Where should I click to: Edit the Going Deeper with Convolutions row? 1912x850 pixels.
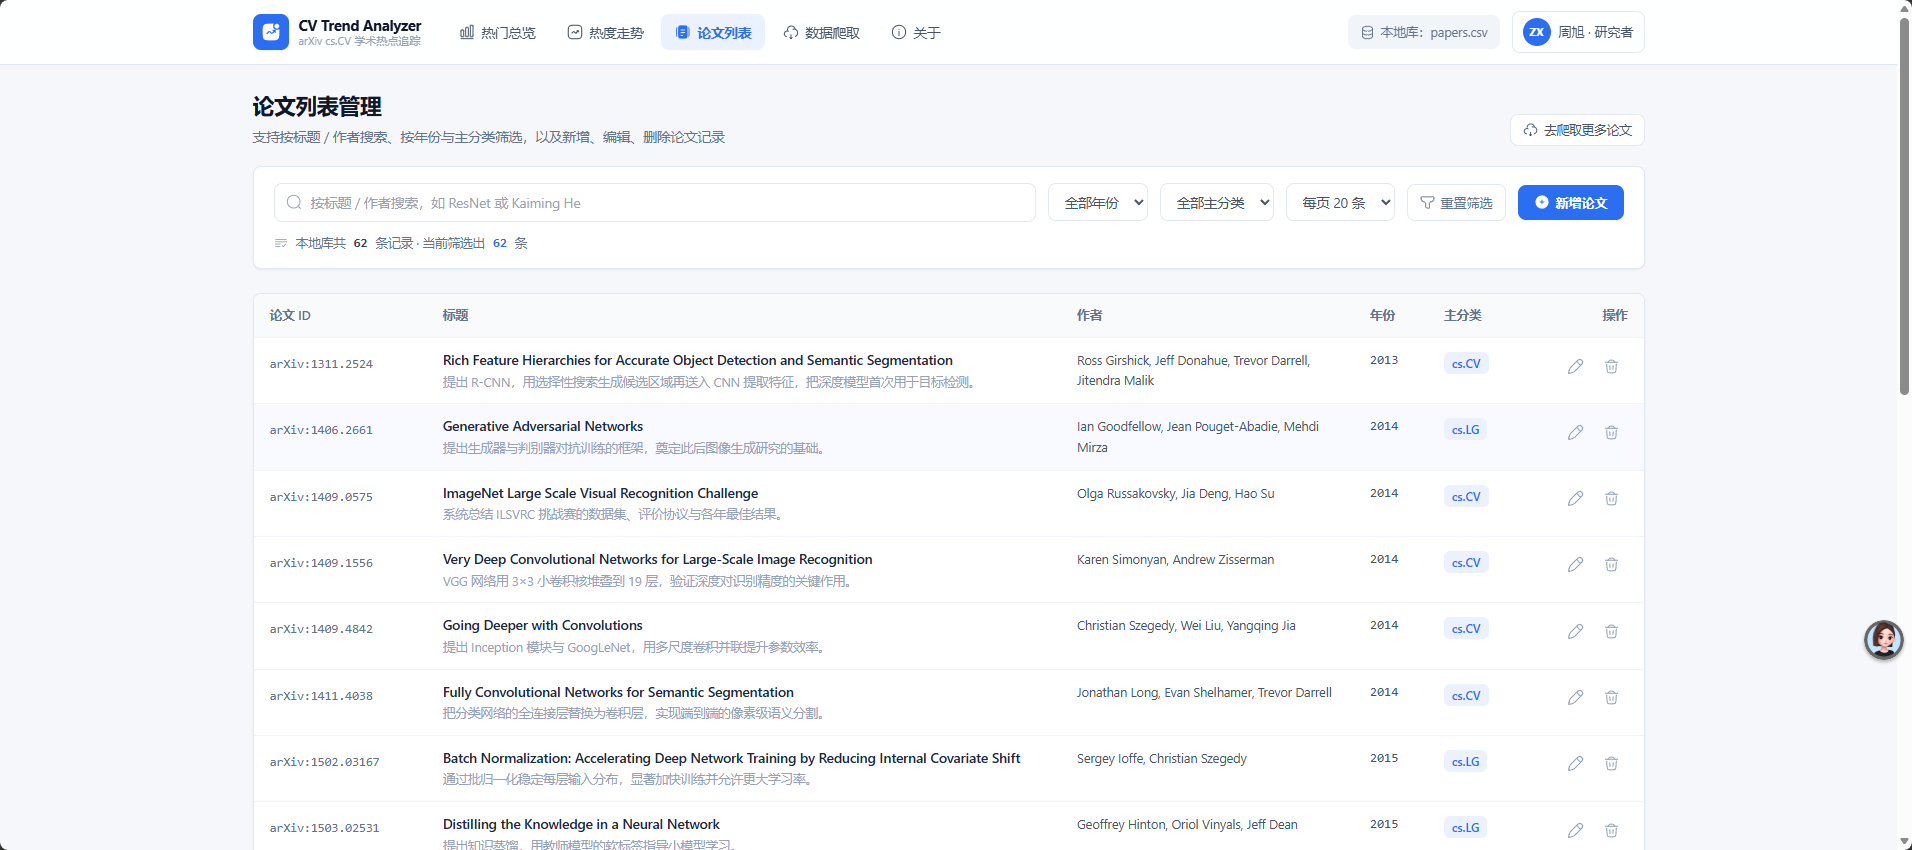tap(1575, 631)
